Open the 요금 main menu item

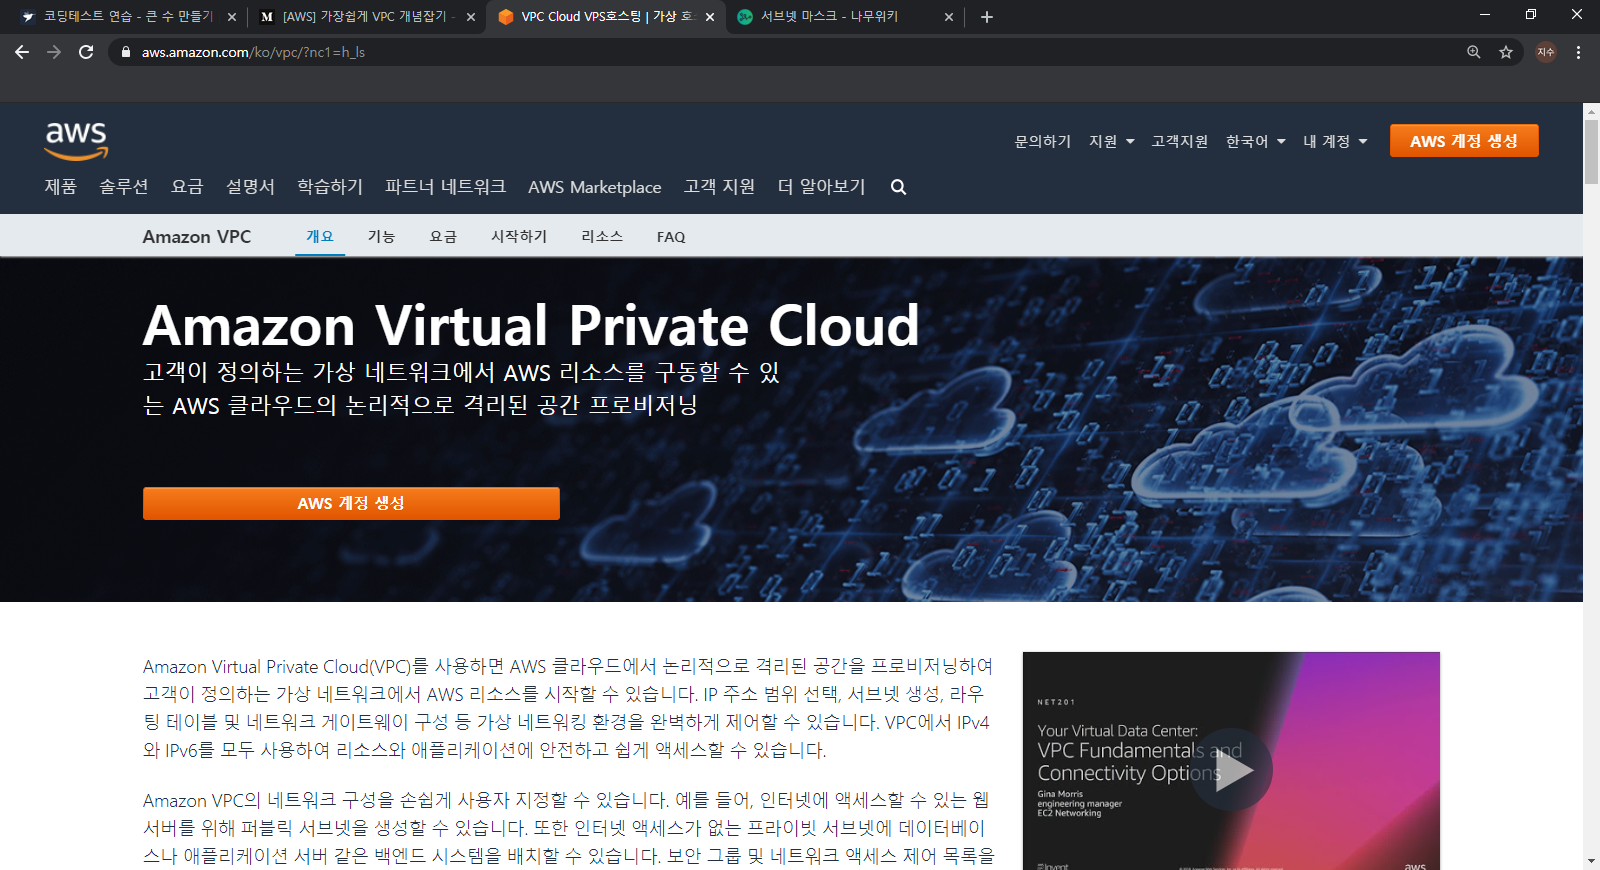tap(187, 187)
